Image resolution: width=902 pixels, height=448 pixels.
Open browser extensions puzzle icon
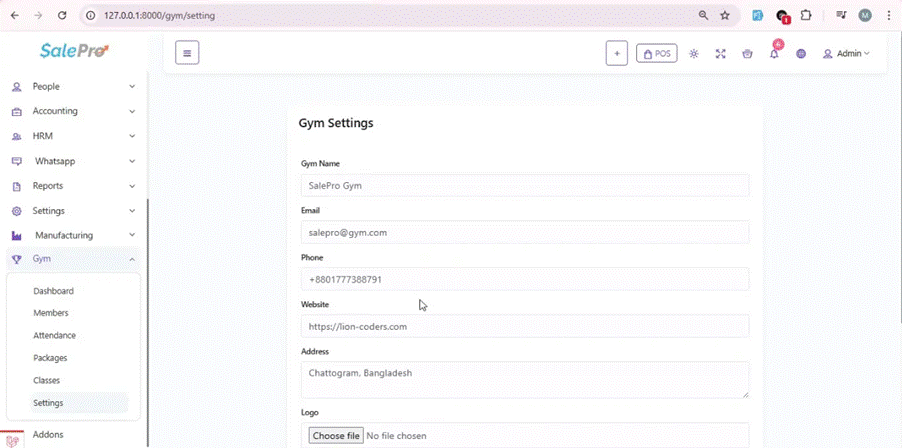[806, 16]
